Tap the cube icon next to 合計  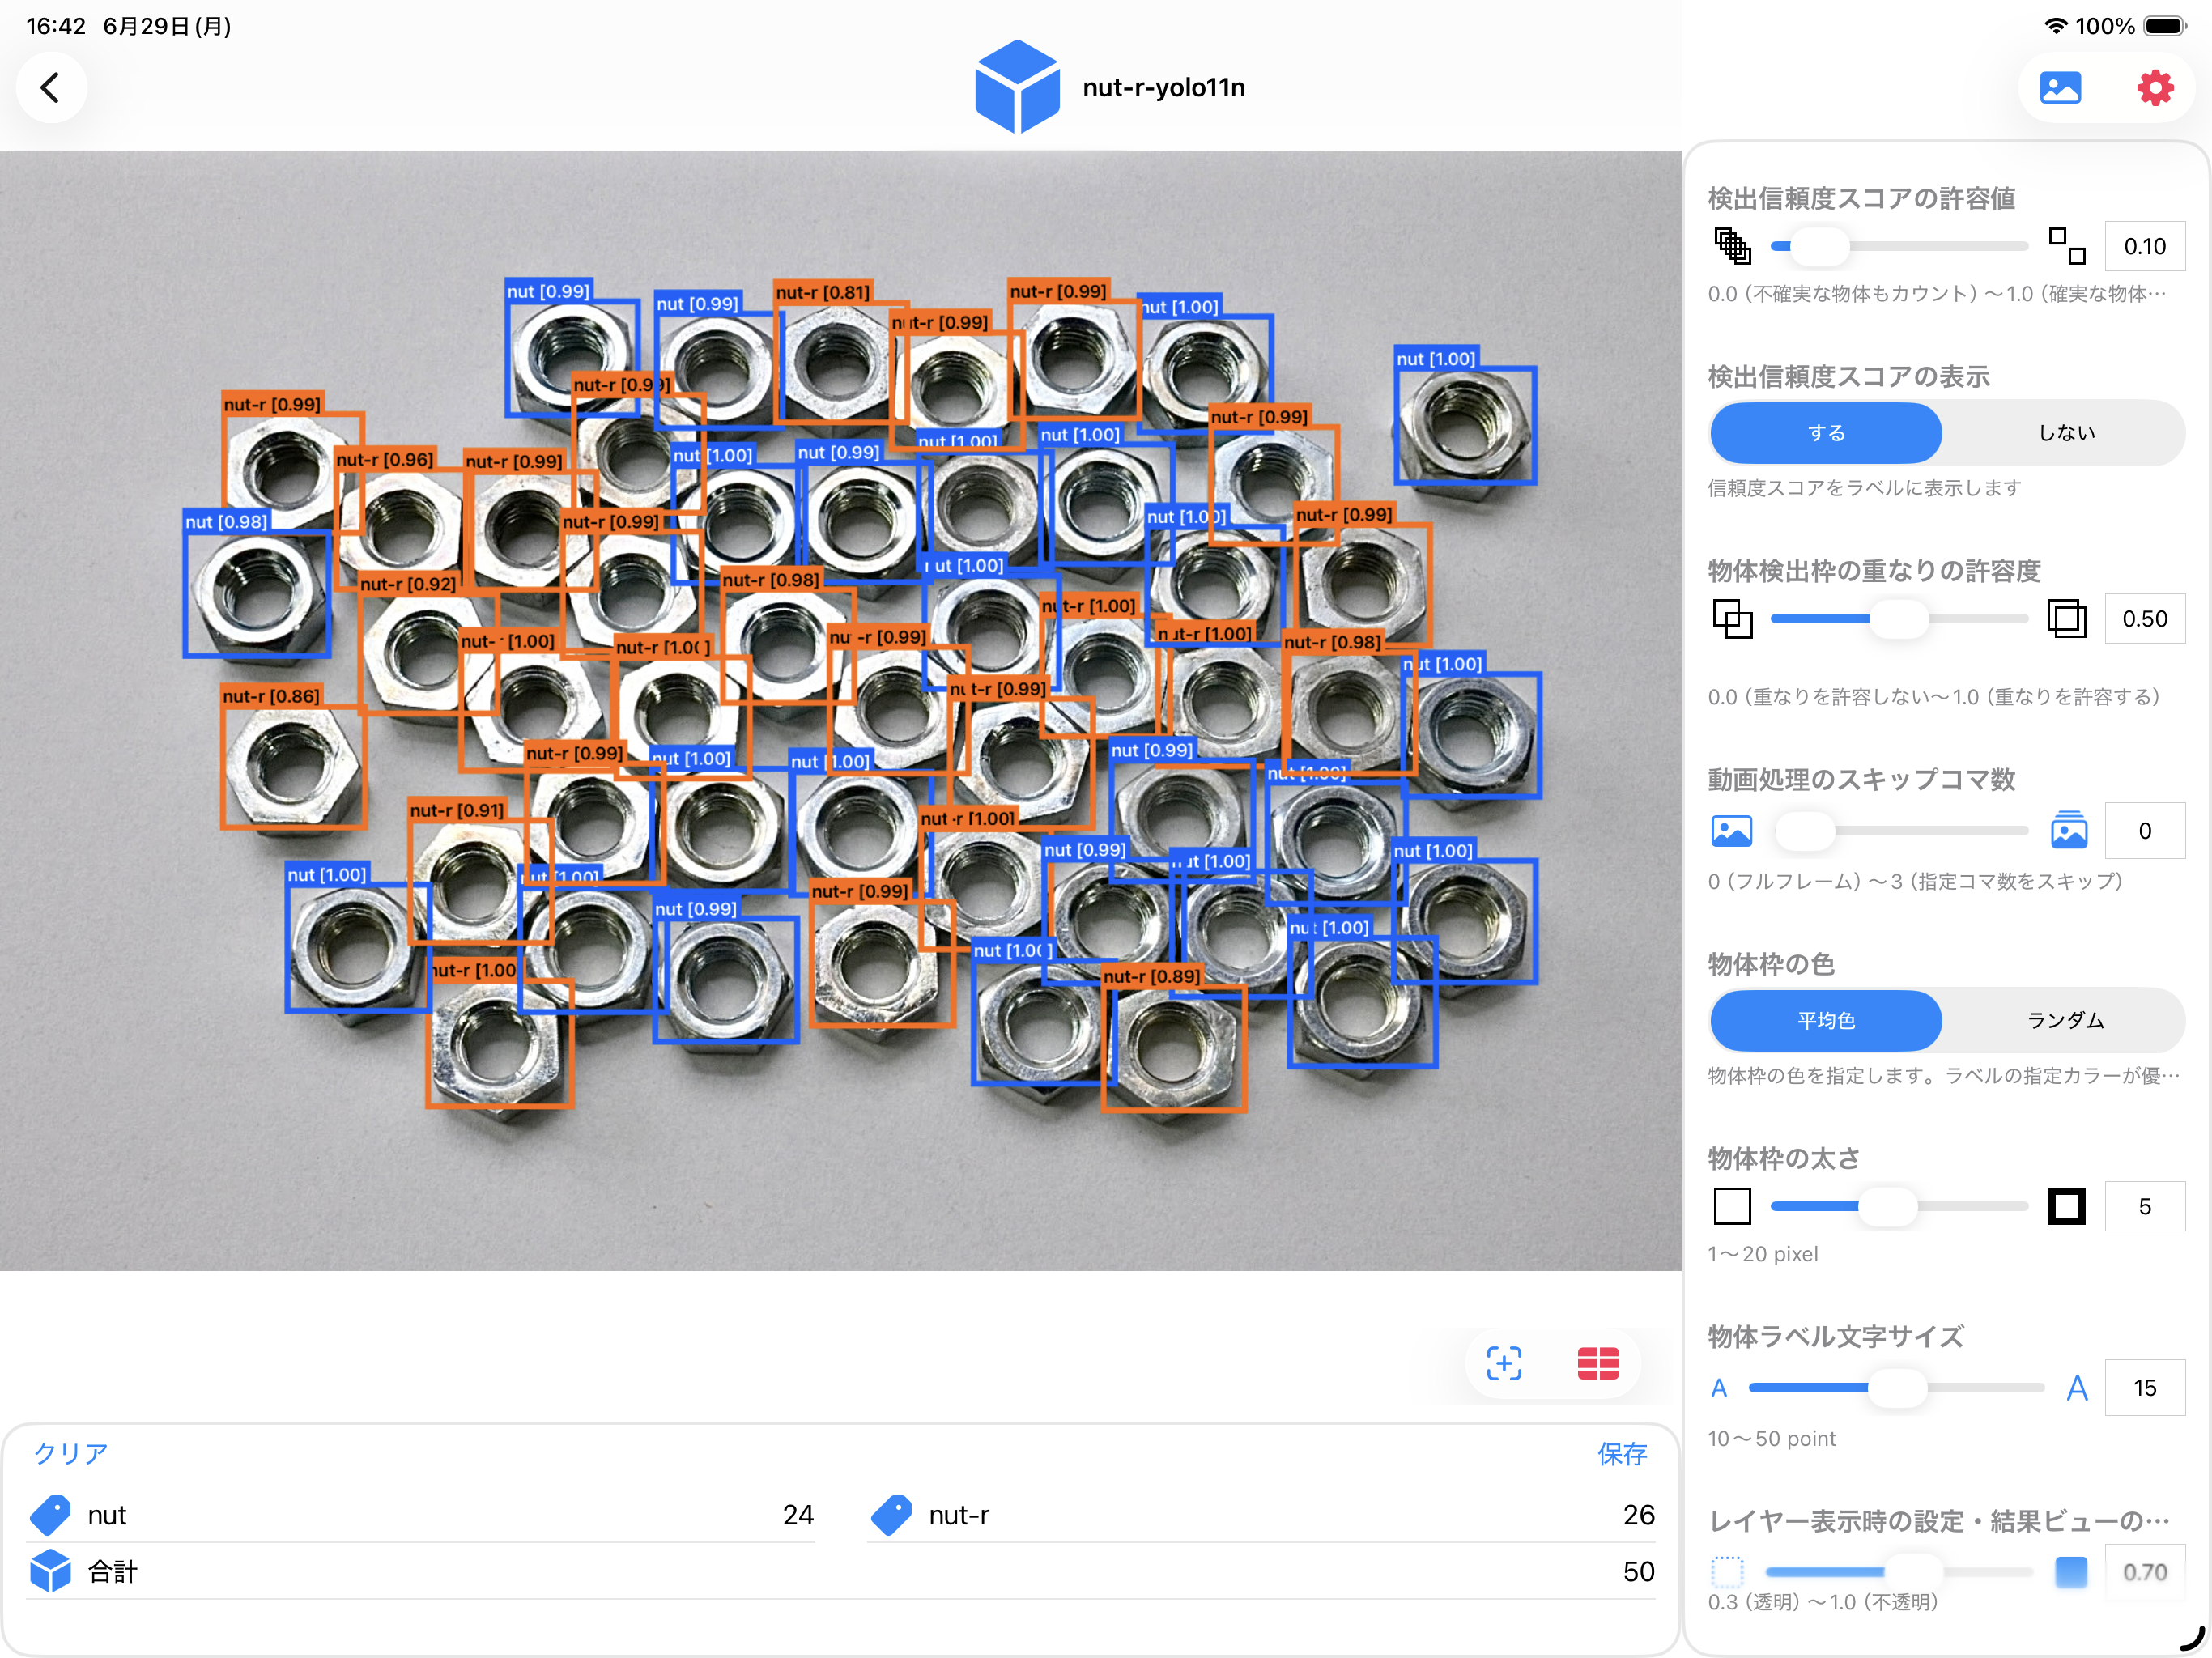pyautogui.click(x=50, y=1571)
